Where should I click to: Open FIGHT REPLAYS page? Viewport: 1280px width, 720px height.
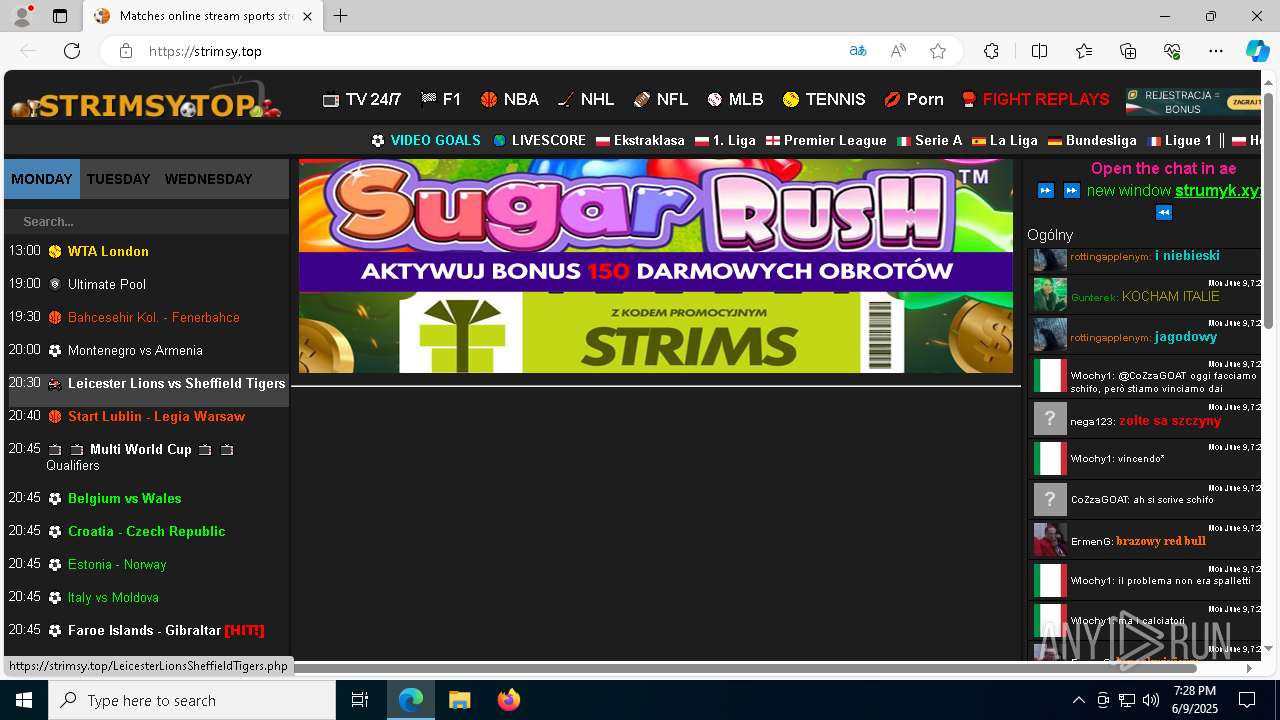pos(1035,99)
